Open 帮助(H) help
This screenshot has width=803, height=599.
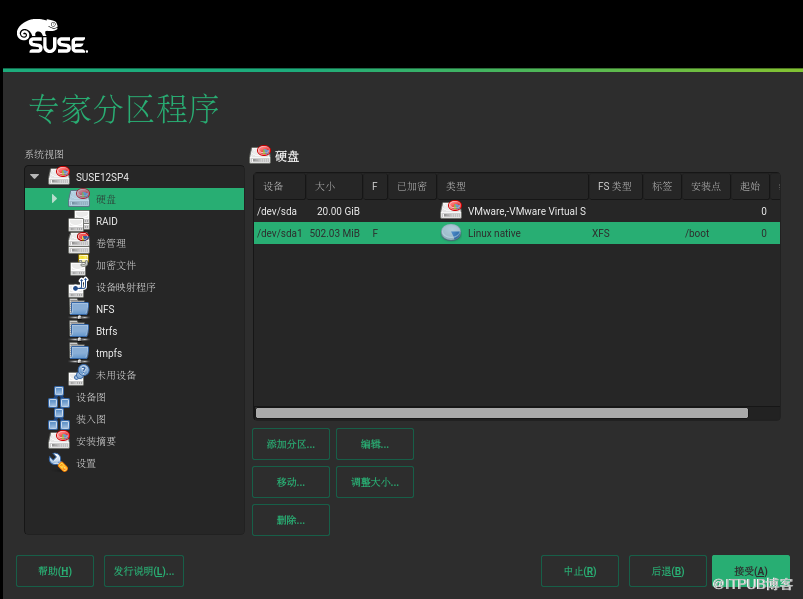[x=55, y=571]
